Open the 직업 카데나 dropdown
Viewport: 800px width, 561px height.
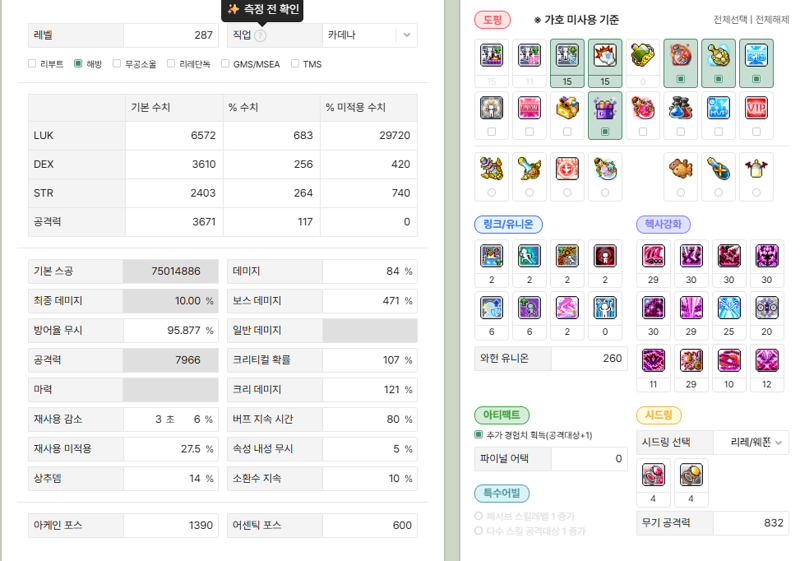(x=370, y=35)
